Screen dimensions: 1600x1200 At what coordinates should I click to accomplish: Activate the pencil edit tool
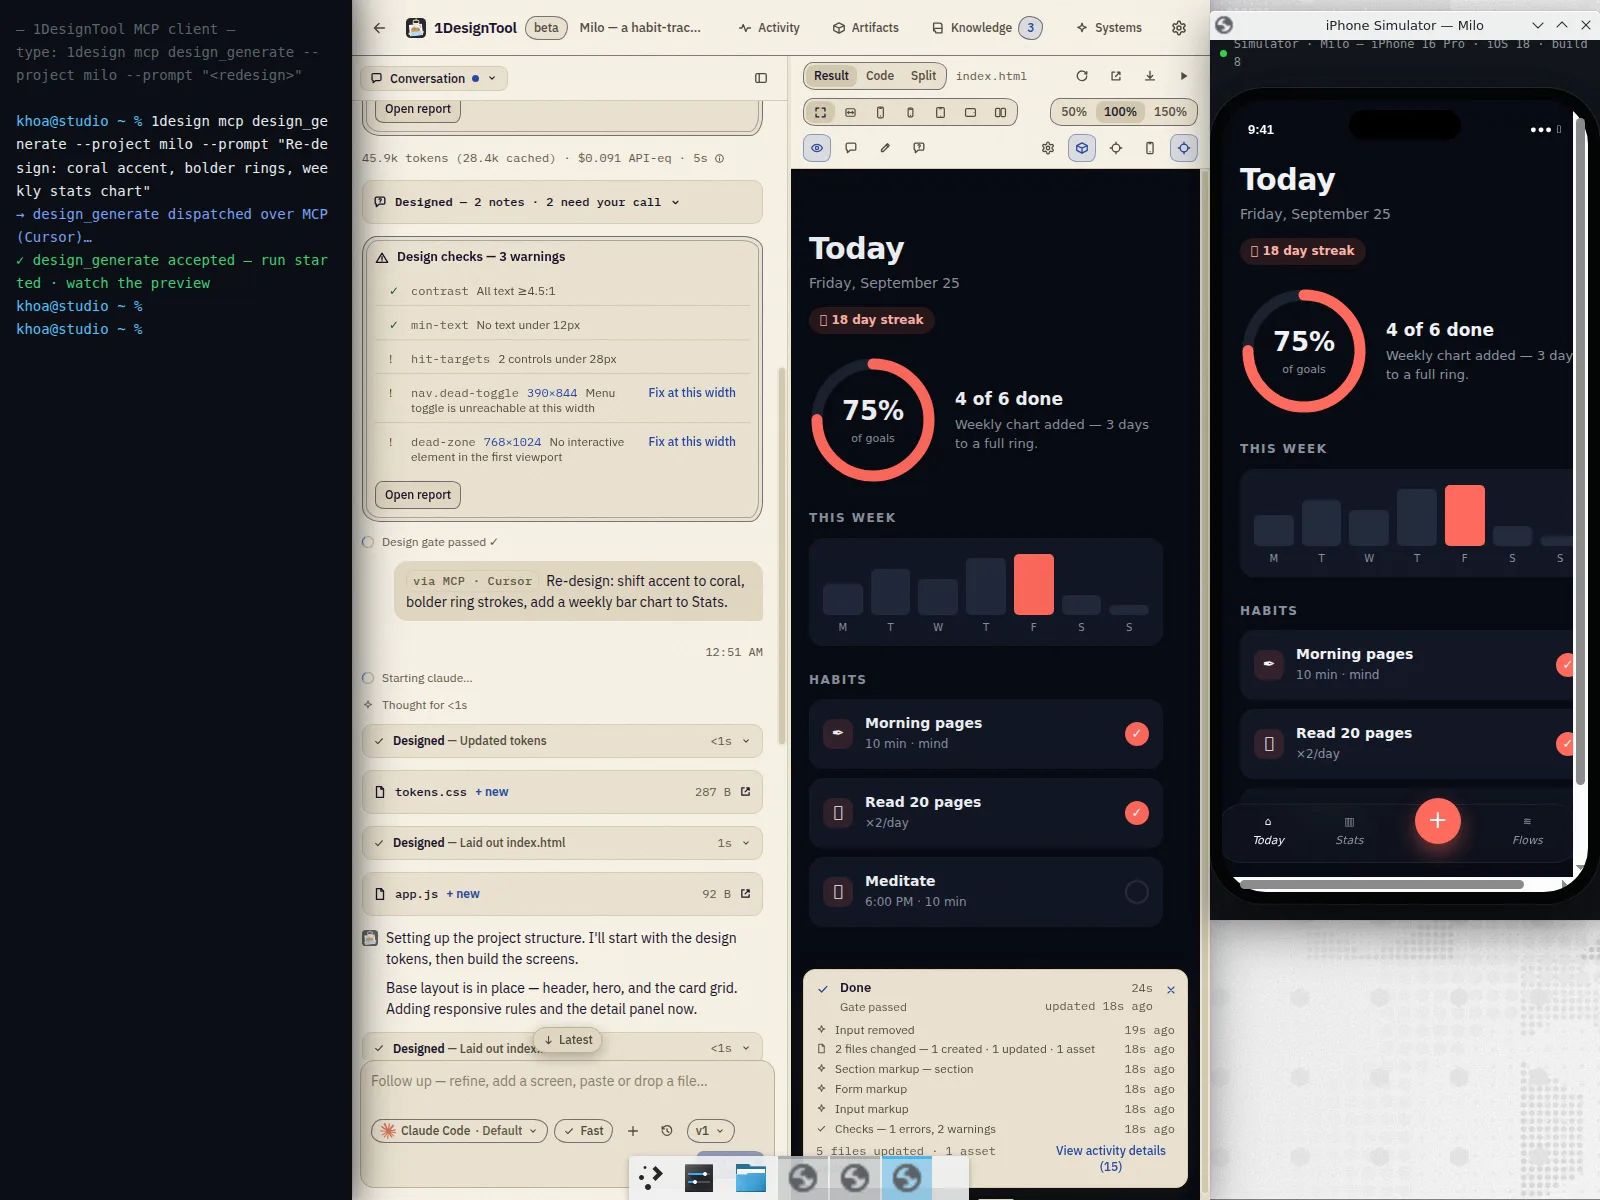click(885, 148)
